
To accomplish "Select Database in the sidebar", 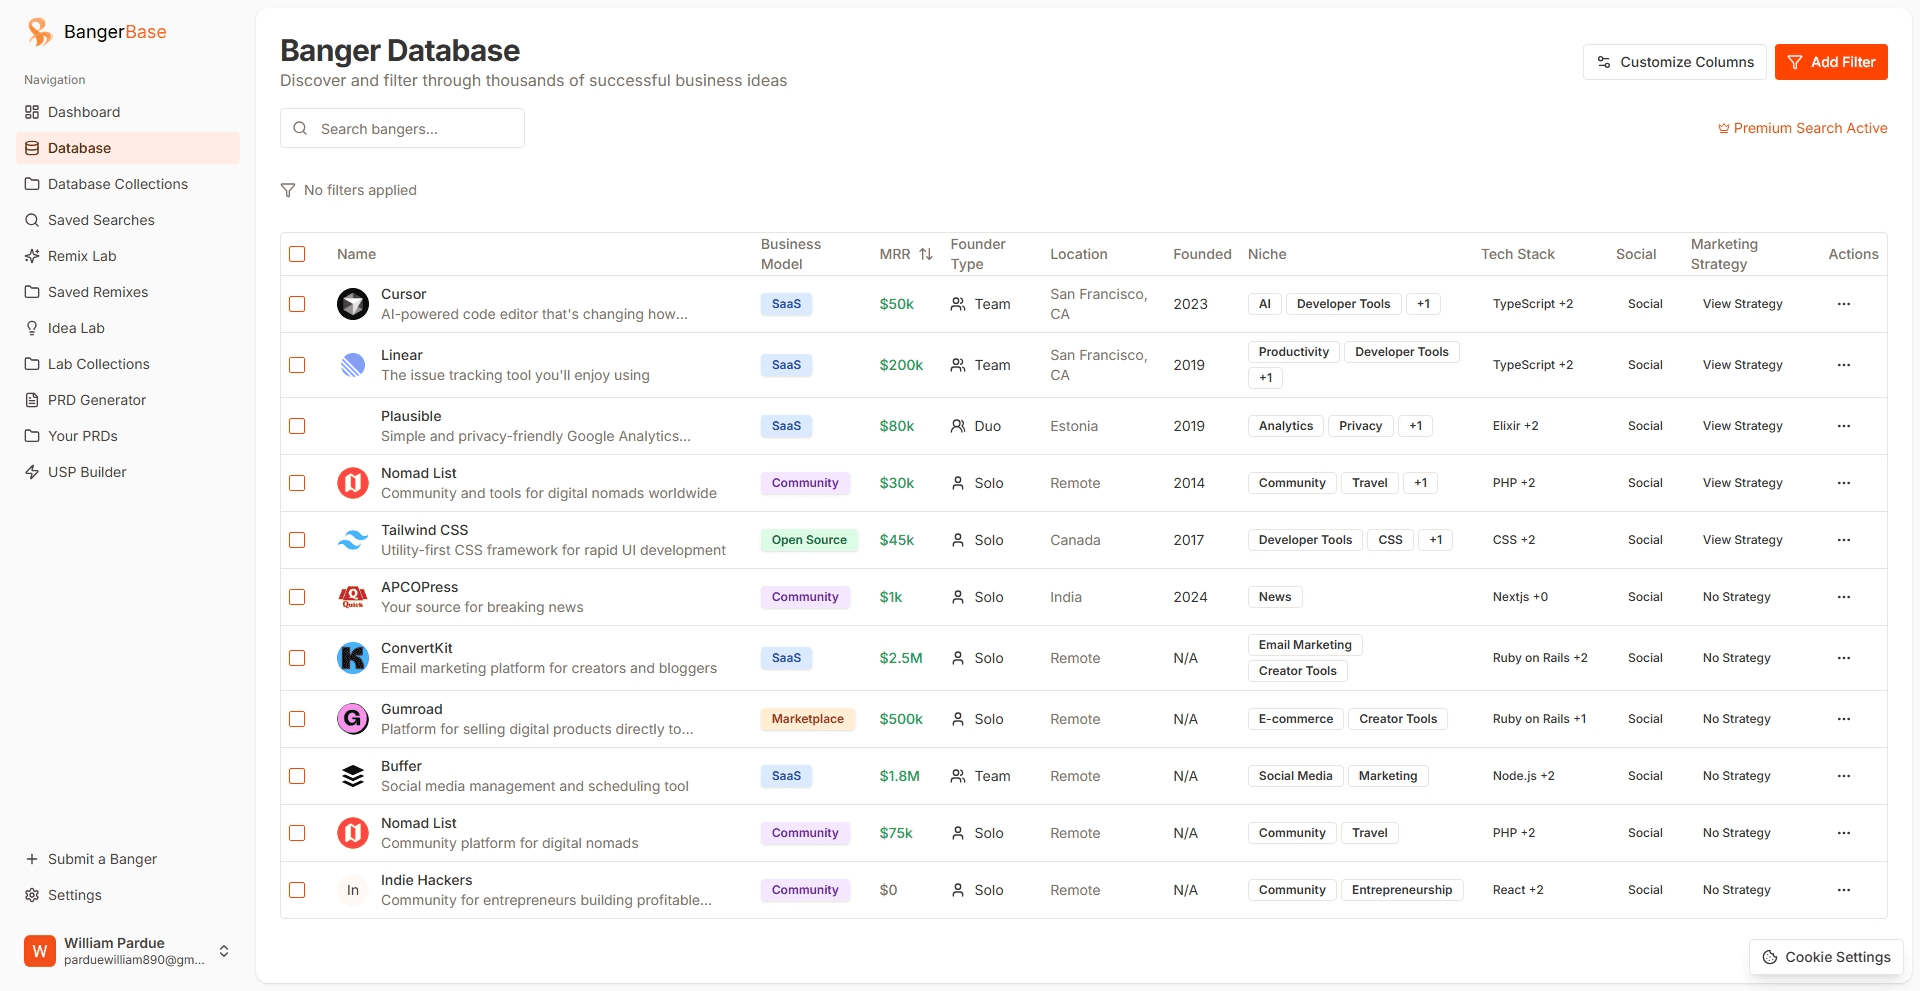I will pyautogui.click(x=128, y=148).
